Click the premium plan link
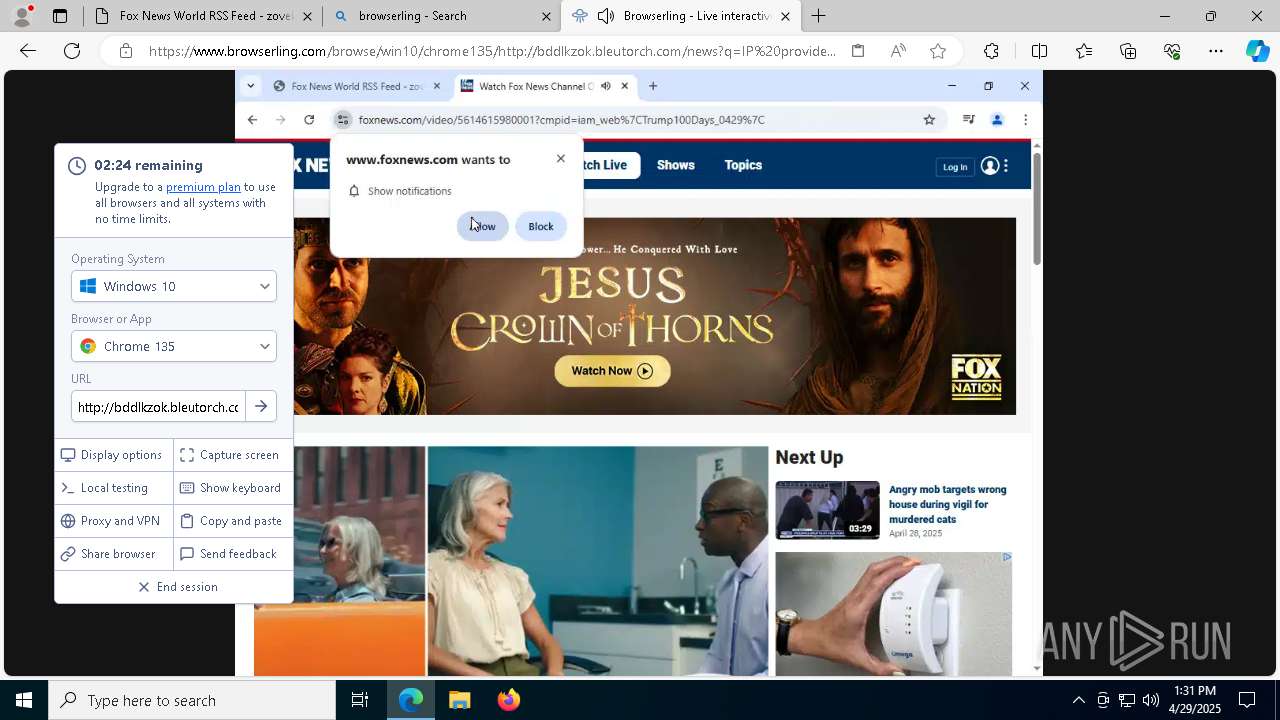This screenshot has height=720, width=1280. point(203,187)
